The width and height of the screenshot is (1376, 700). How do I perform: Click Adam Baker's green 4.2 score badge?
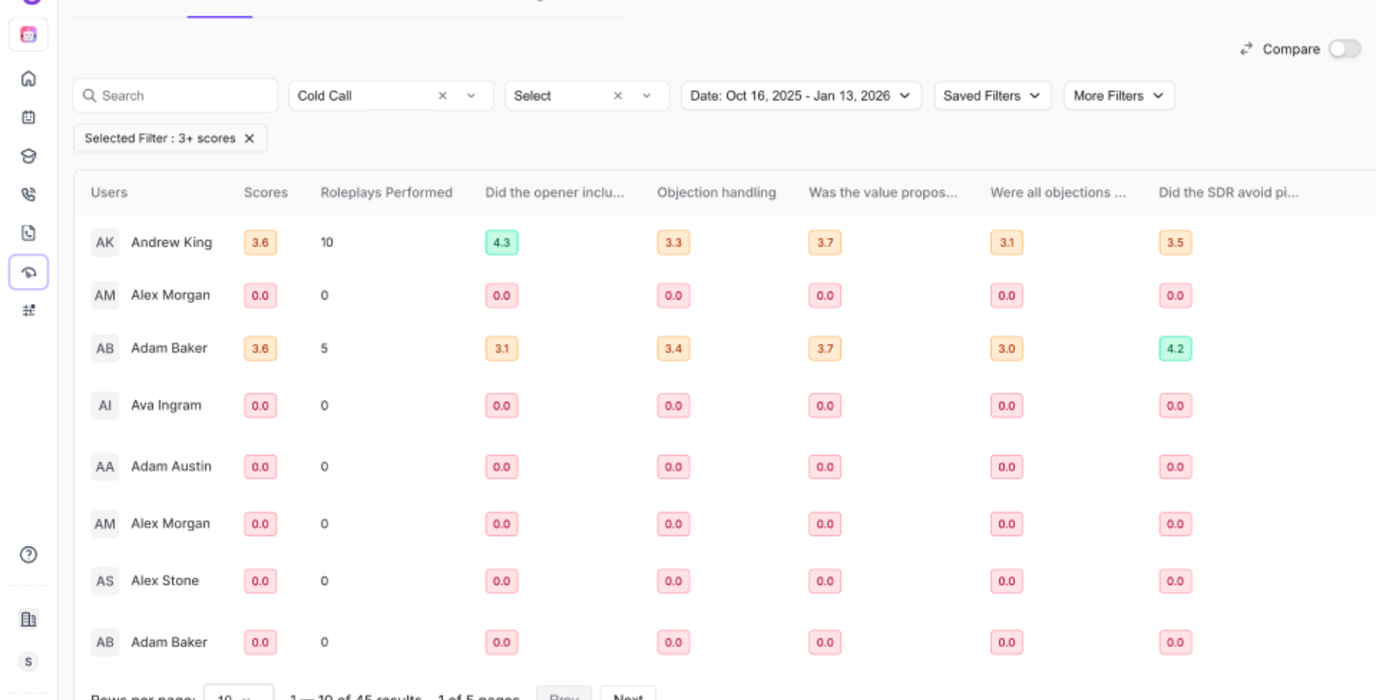pyautogui.click(x=1175, y=349)
